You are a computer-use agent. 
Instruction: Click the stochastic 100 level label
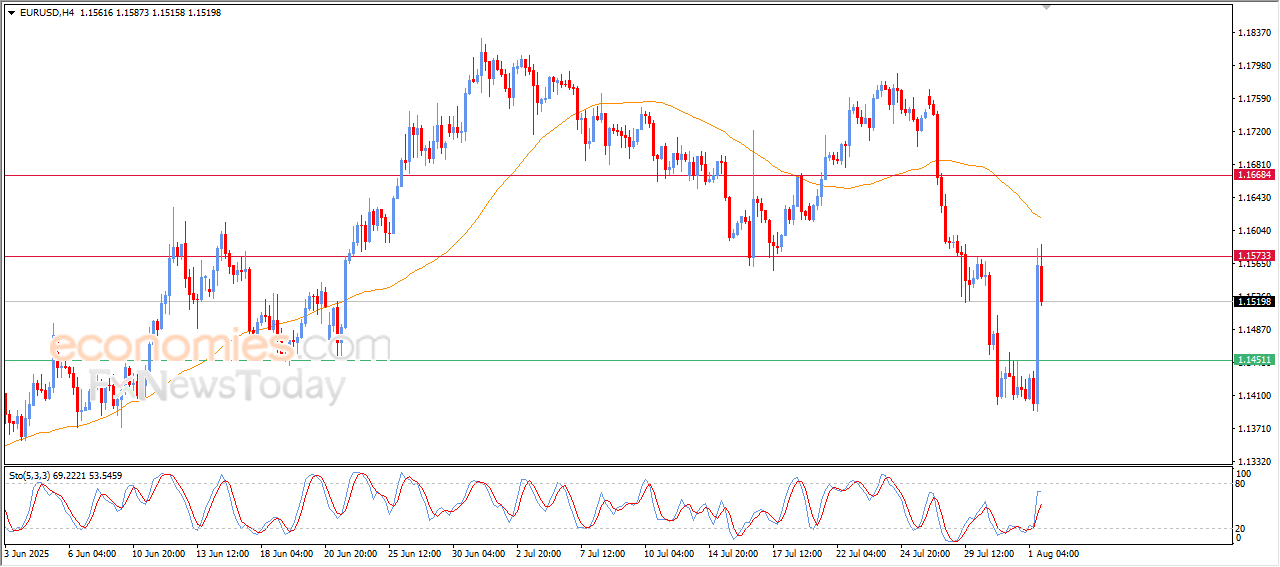pos(1245,473)
